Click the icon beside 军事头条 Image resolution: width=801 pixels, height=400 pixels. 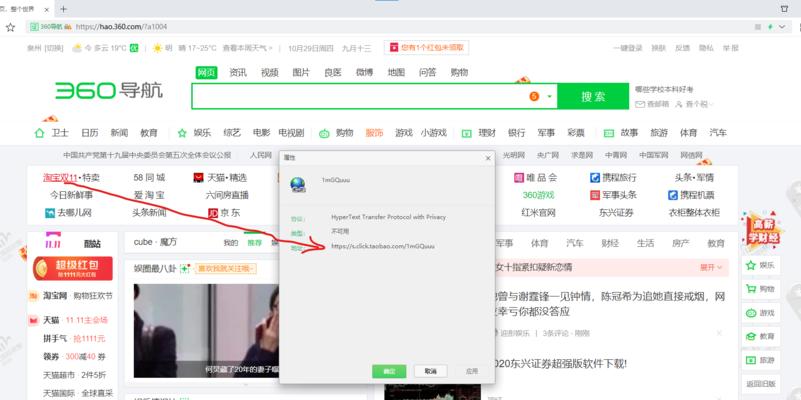coord(595,195)
